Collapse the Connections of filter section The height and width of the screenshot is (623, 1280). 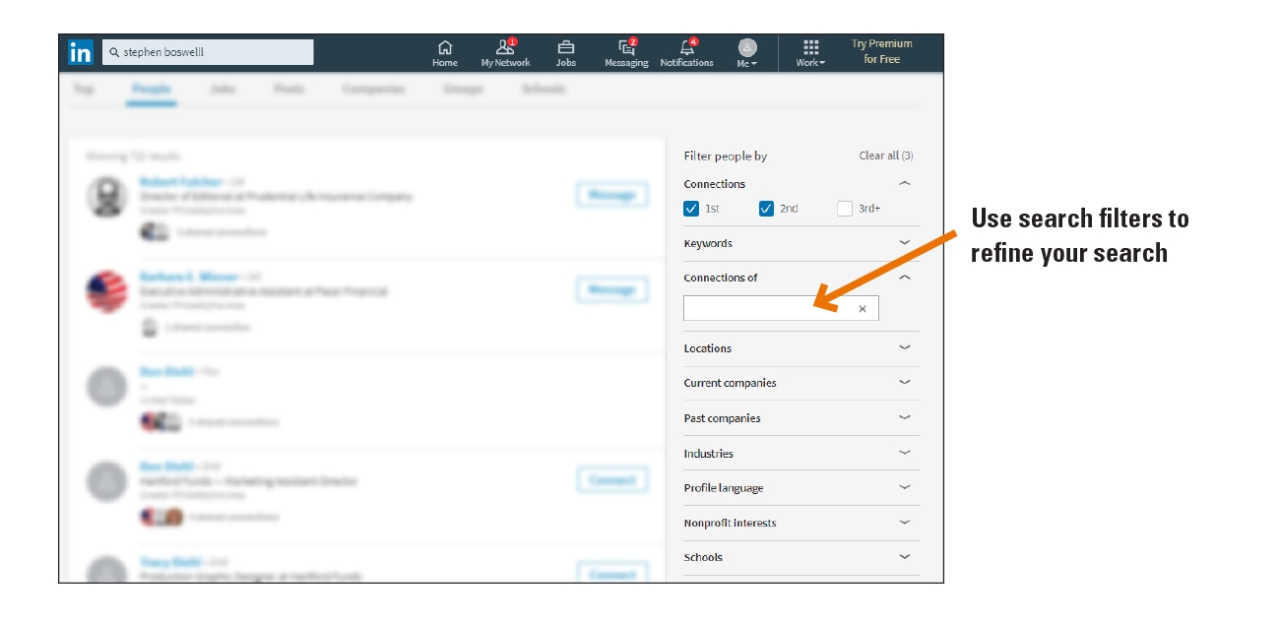point(904,278)
